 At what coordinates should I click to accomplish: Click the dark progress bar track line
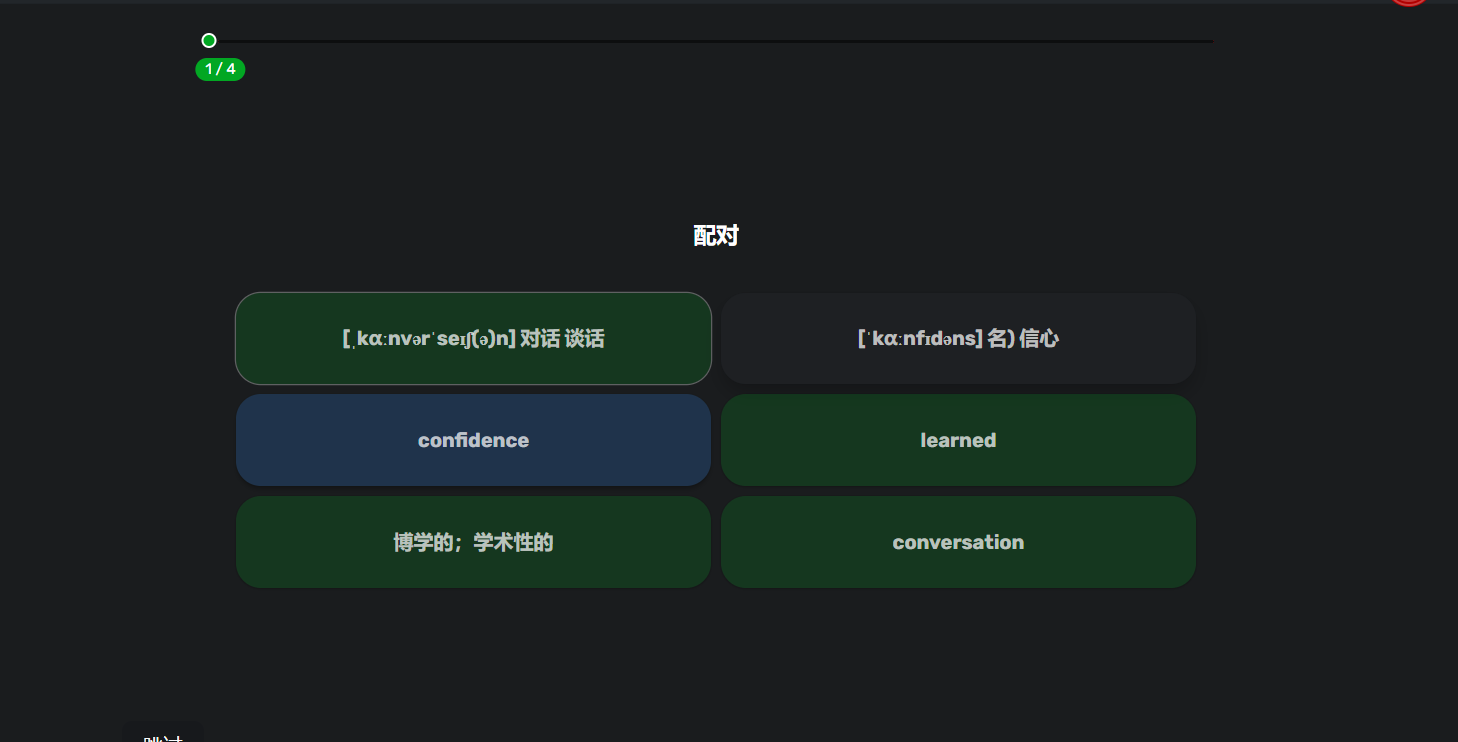[711, 41]
